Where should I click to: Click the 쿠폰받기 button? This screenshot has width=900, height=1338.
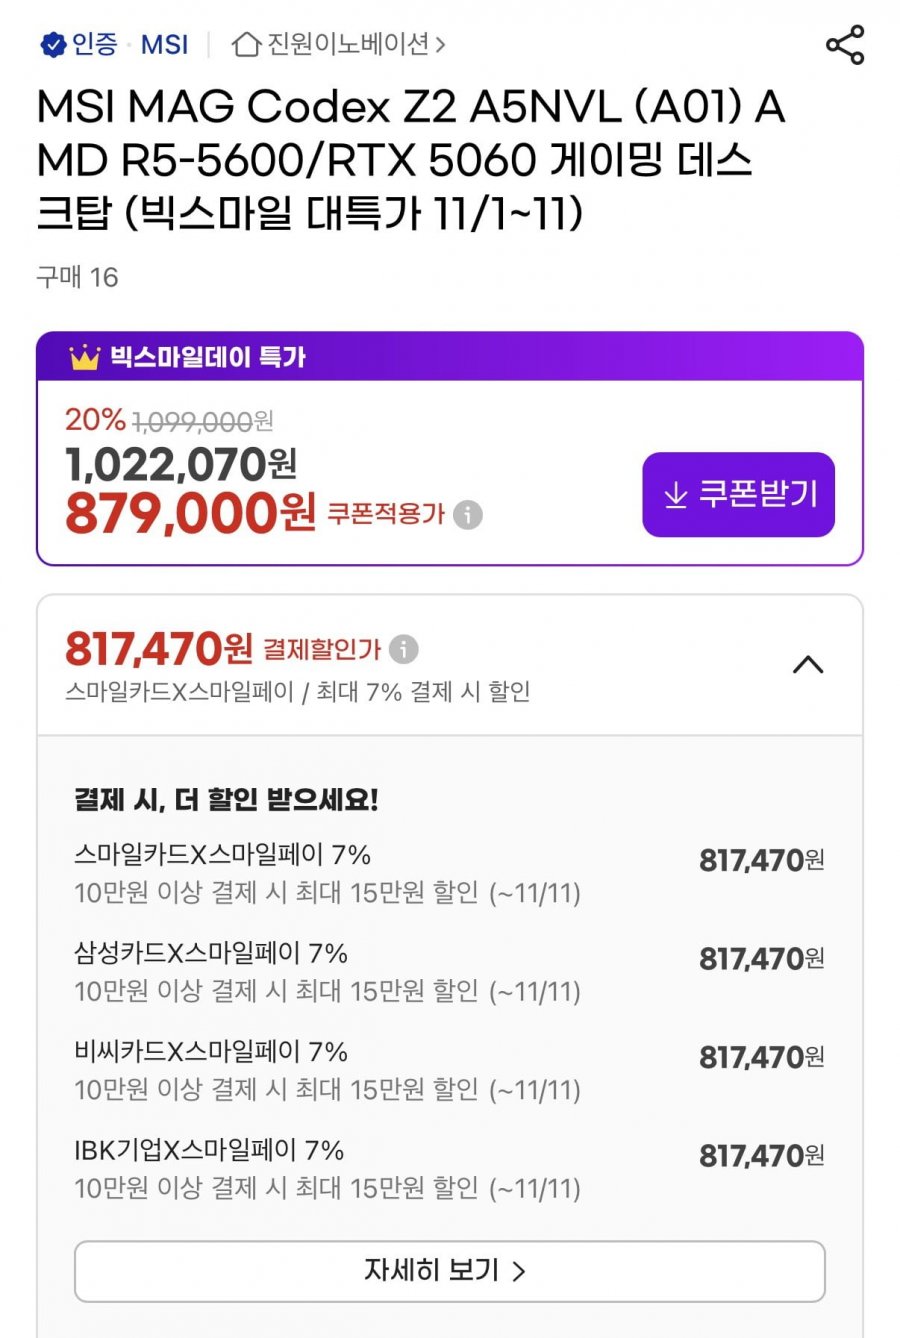738,494
